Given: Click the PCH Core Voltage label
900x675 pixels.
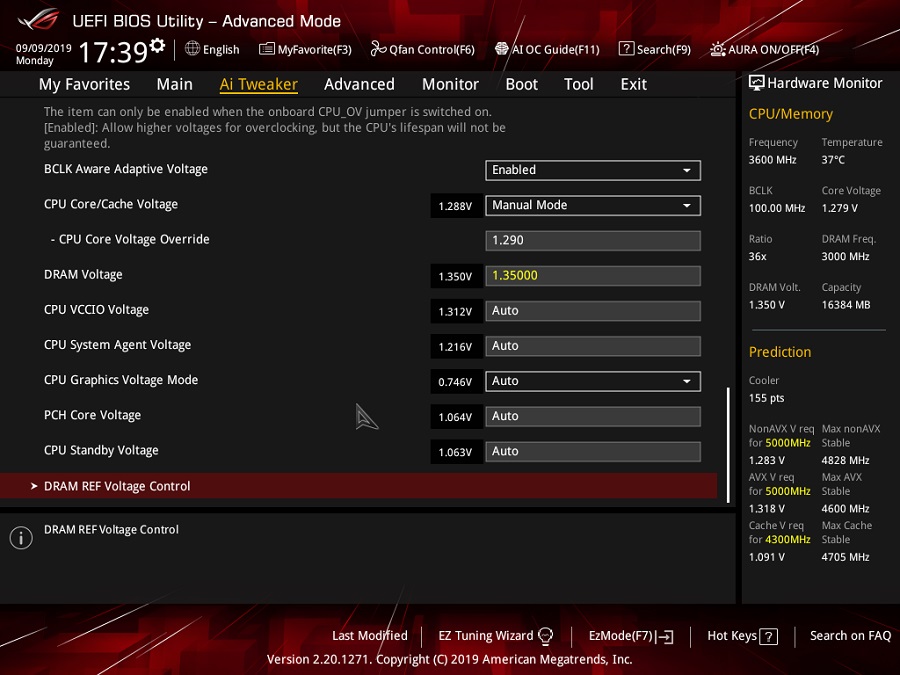Looking at the screenshot, I should point(92,415).
